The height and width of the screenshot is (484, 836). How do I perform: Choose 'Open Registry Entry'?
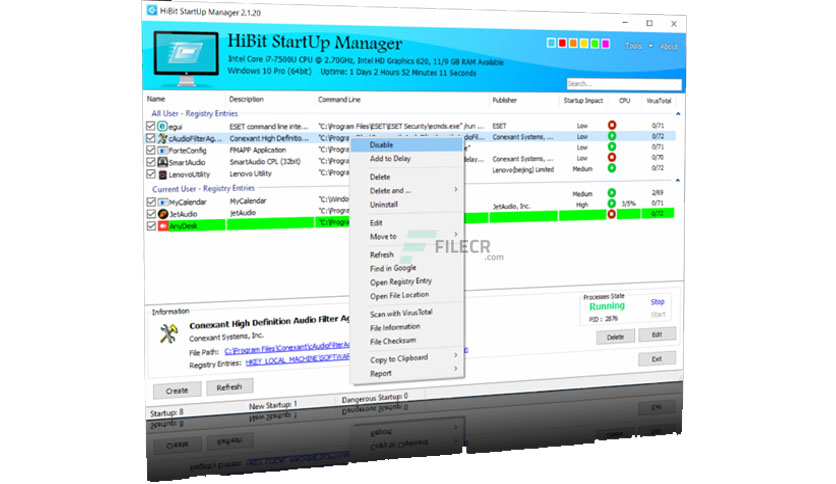point(408,281)
